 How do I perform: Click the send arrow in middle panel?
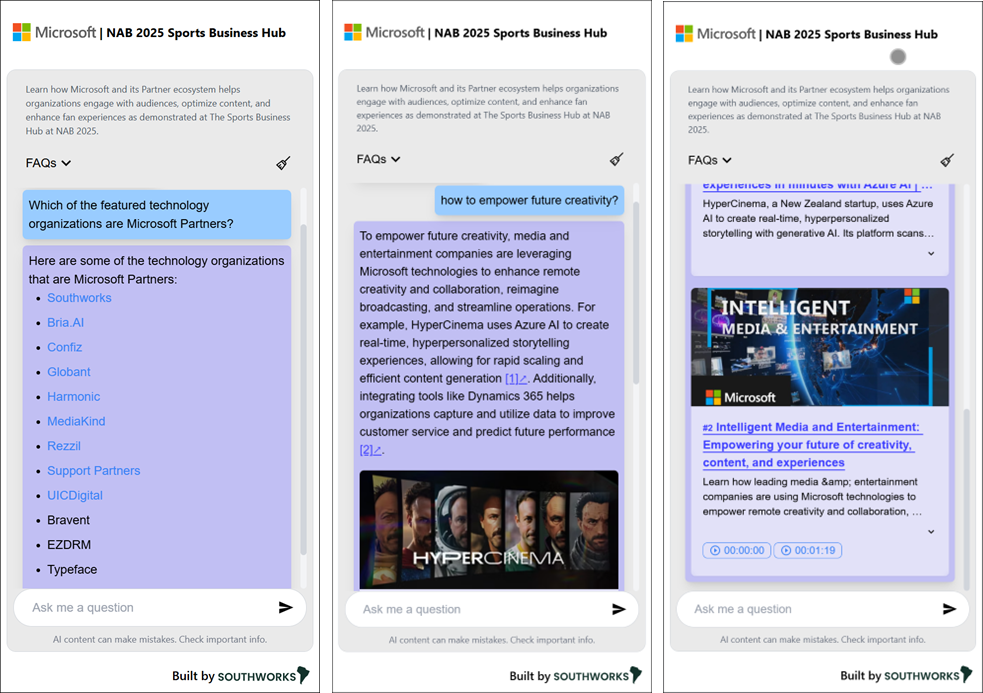click(619, 609)
